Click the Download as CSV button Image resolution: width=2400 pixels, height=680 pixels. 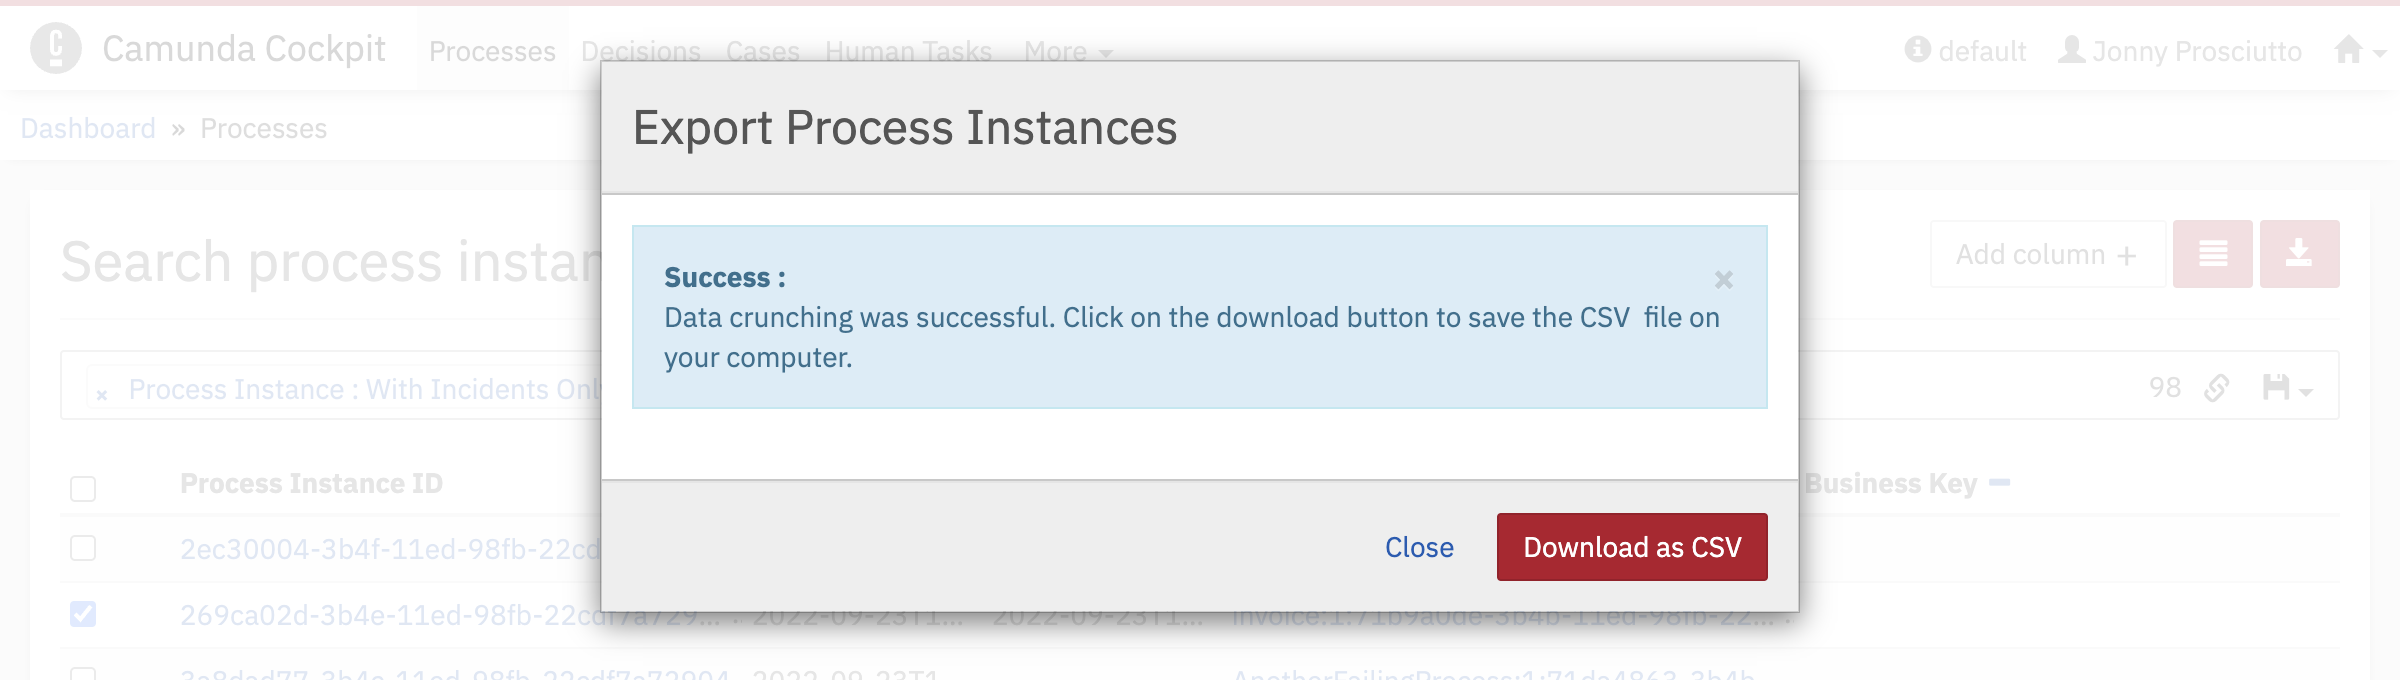(x=1632, y=547)
